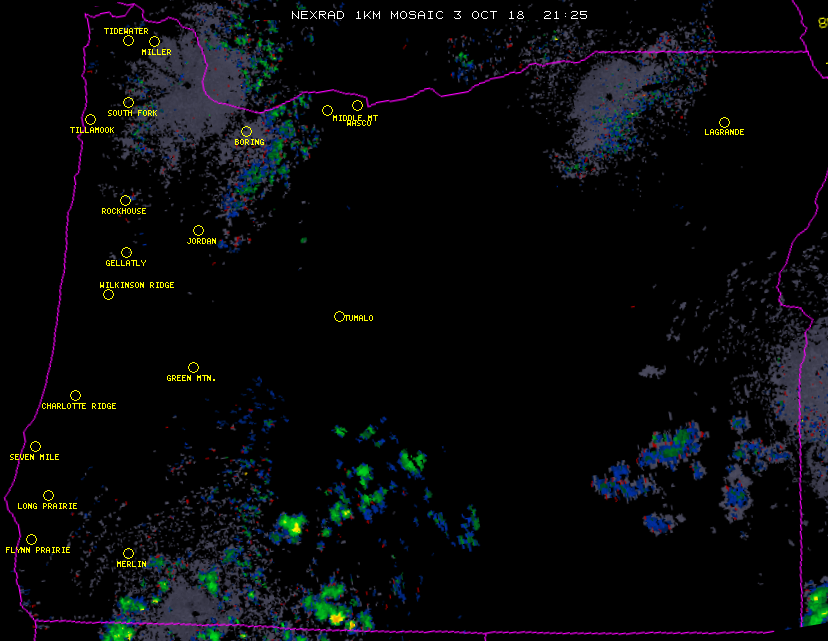Image resolution: width=828 pixels, height=641 pixels.
Task: Select the Jordan station circle
Action: pos(198,230)
